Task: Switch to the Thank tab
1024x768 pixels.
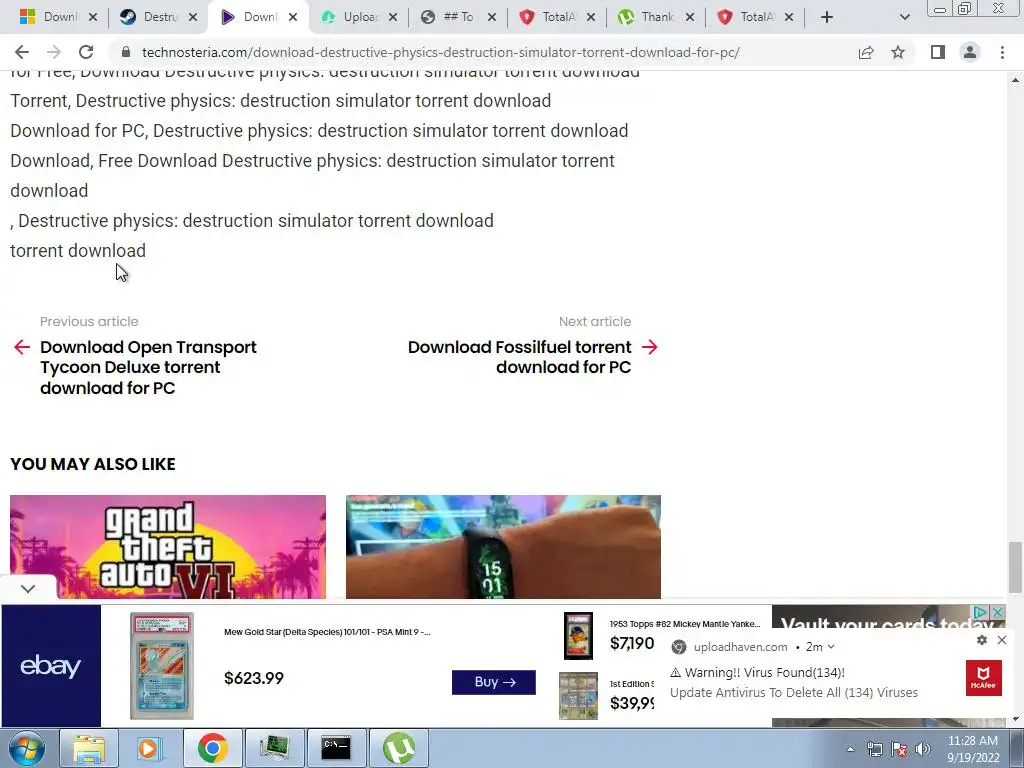Action: click(x=649, y=17)
